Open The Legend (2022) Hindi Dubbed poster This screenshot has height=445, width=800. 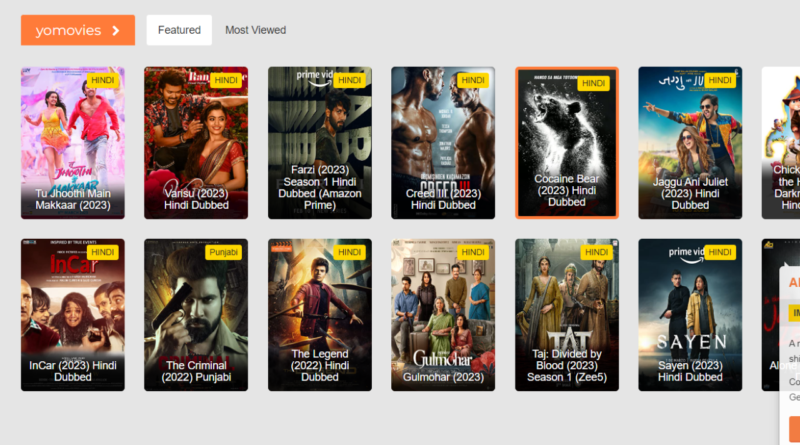320,315
